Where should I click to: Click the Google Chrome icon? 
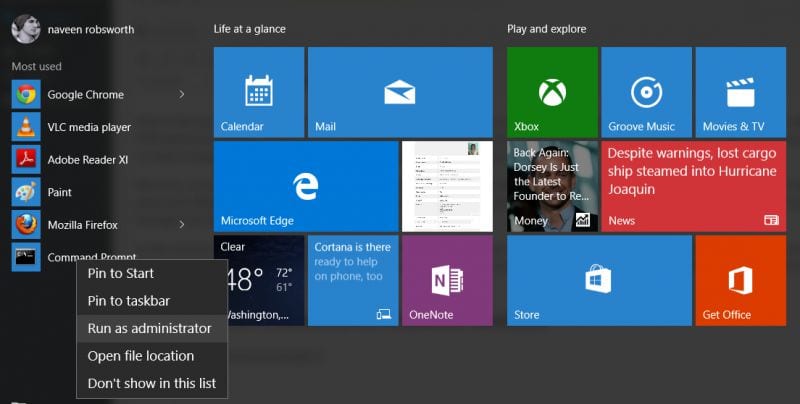(x=25, y=95)
